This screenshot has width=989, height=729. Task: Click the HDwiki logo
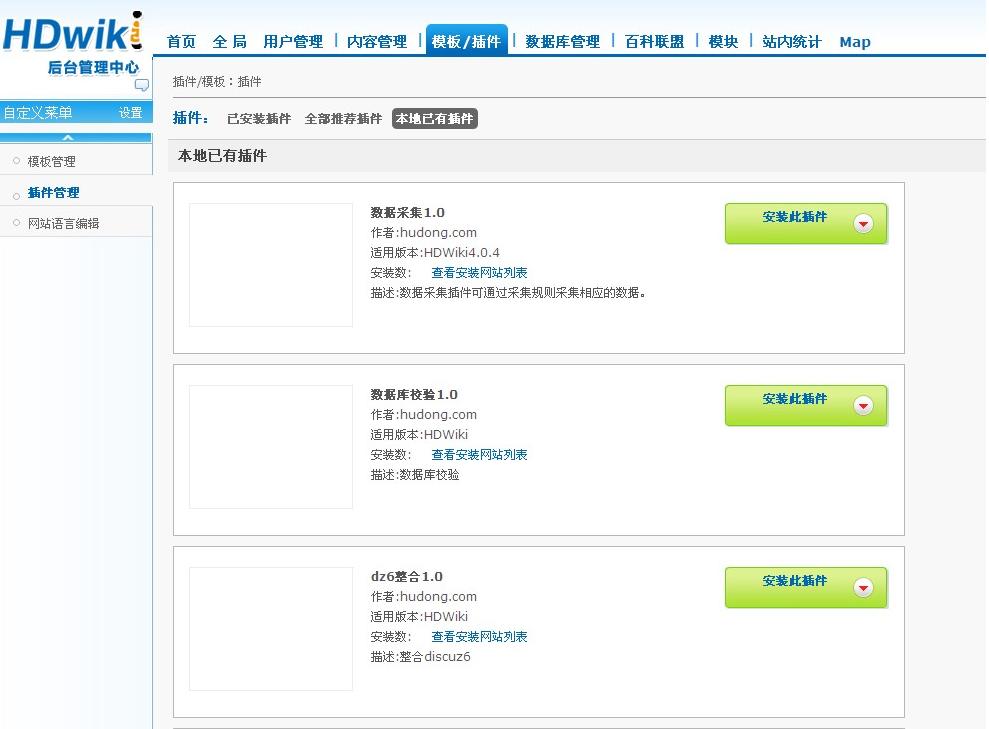73,32
